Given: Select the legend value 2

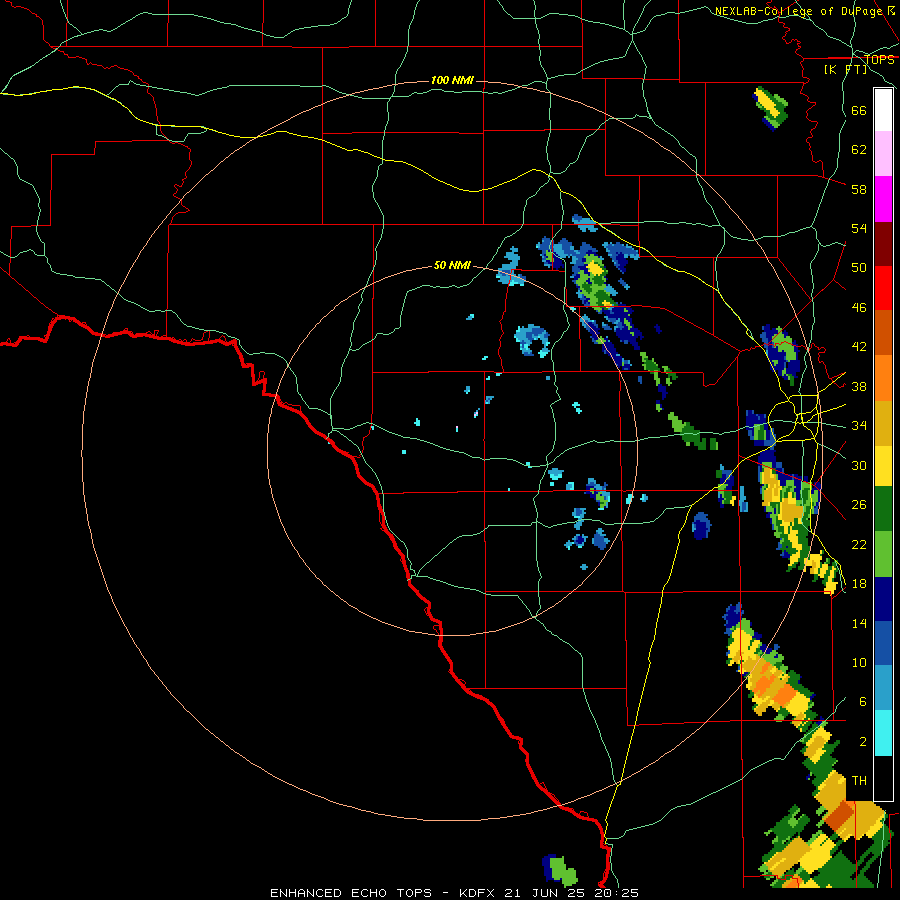Looking at the screenshot, I should (863, 742).
